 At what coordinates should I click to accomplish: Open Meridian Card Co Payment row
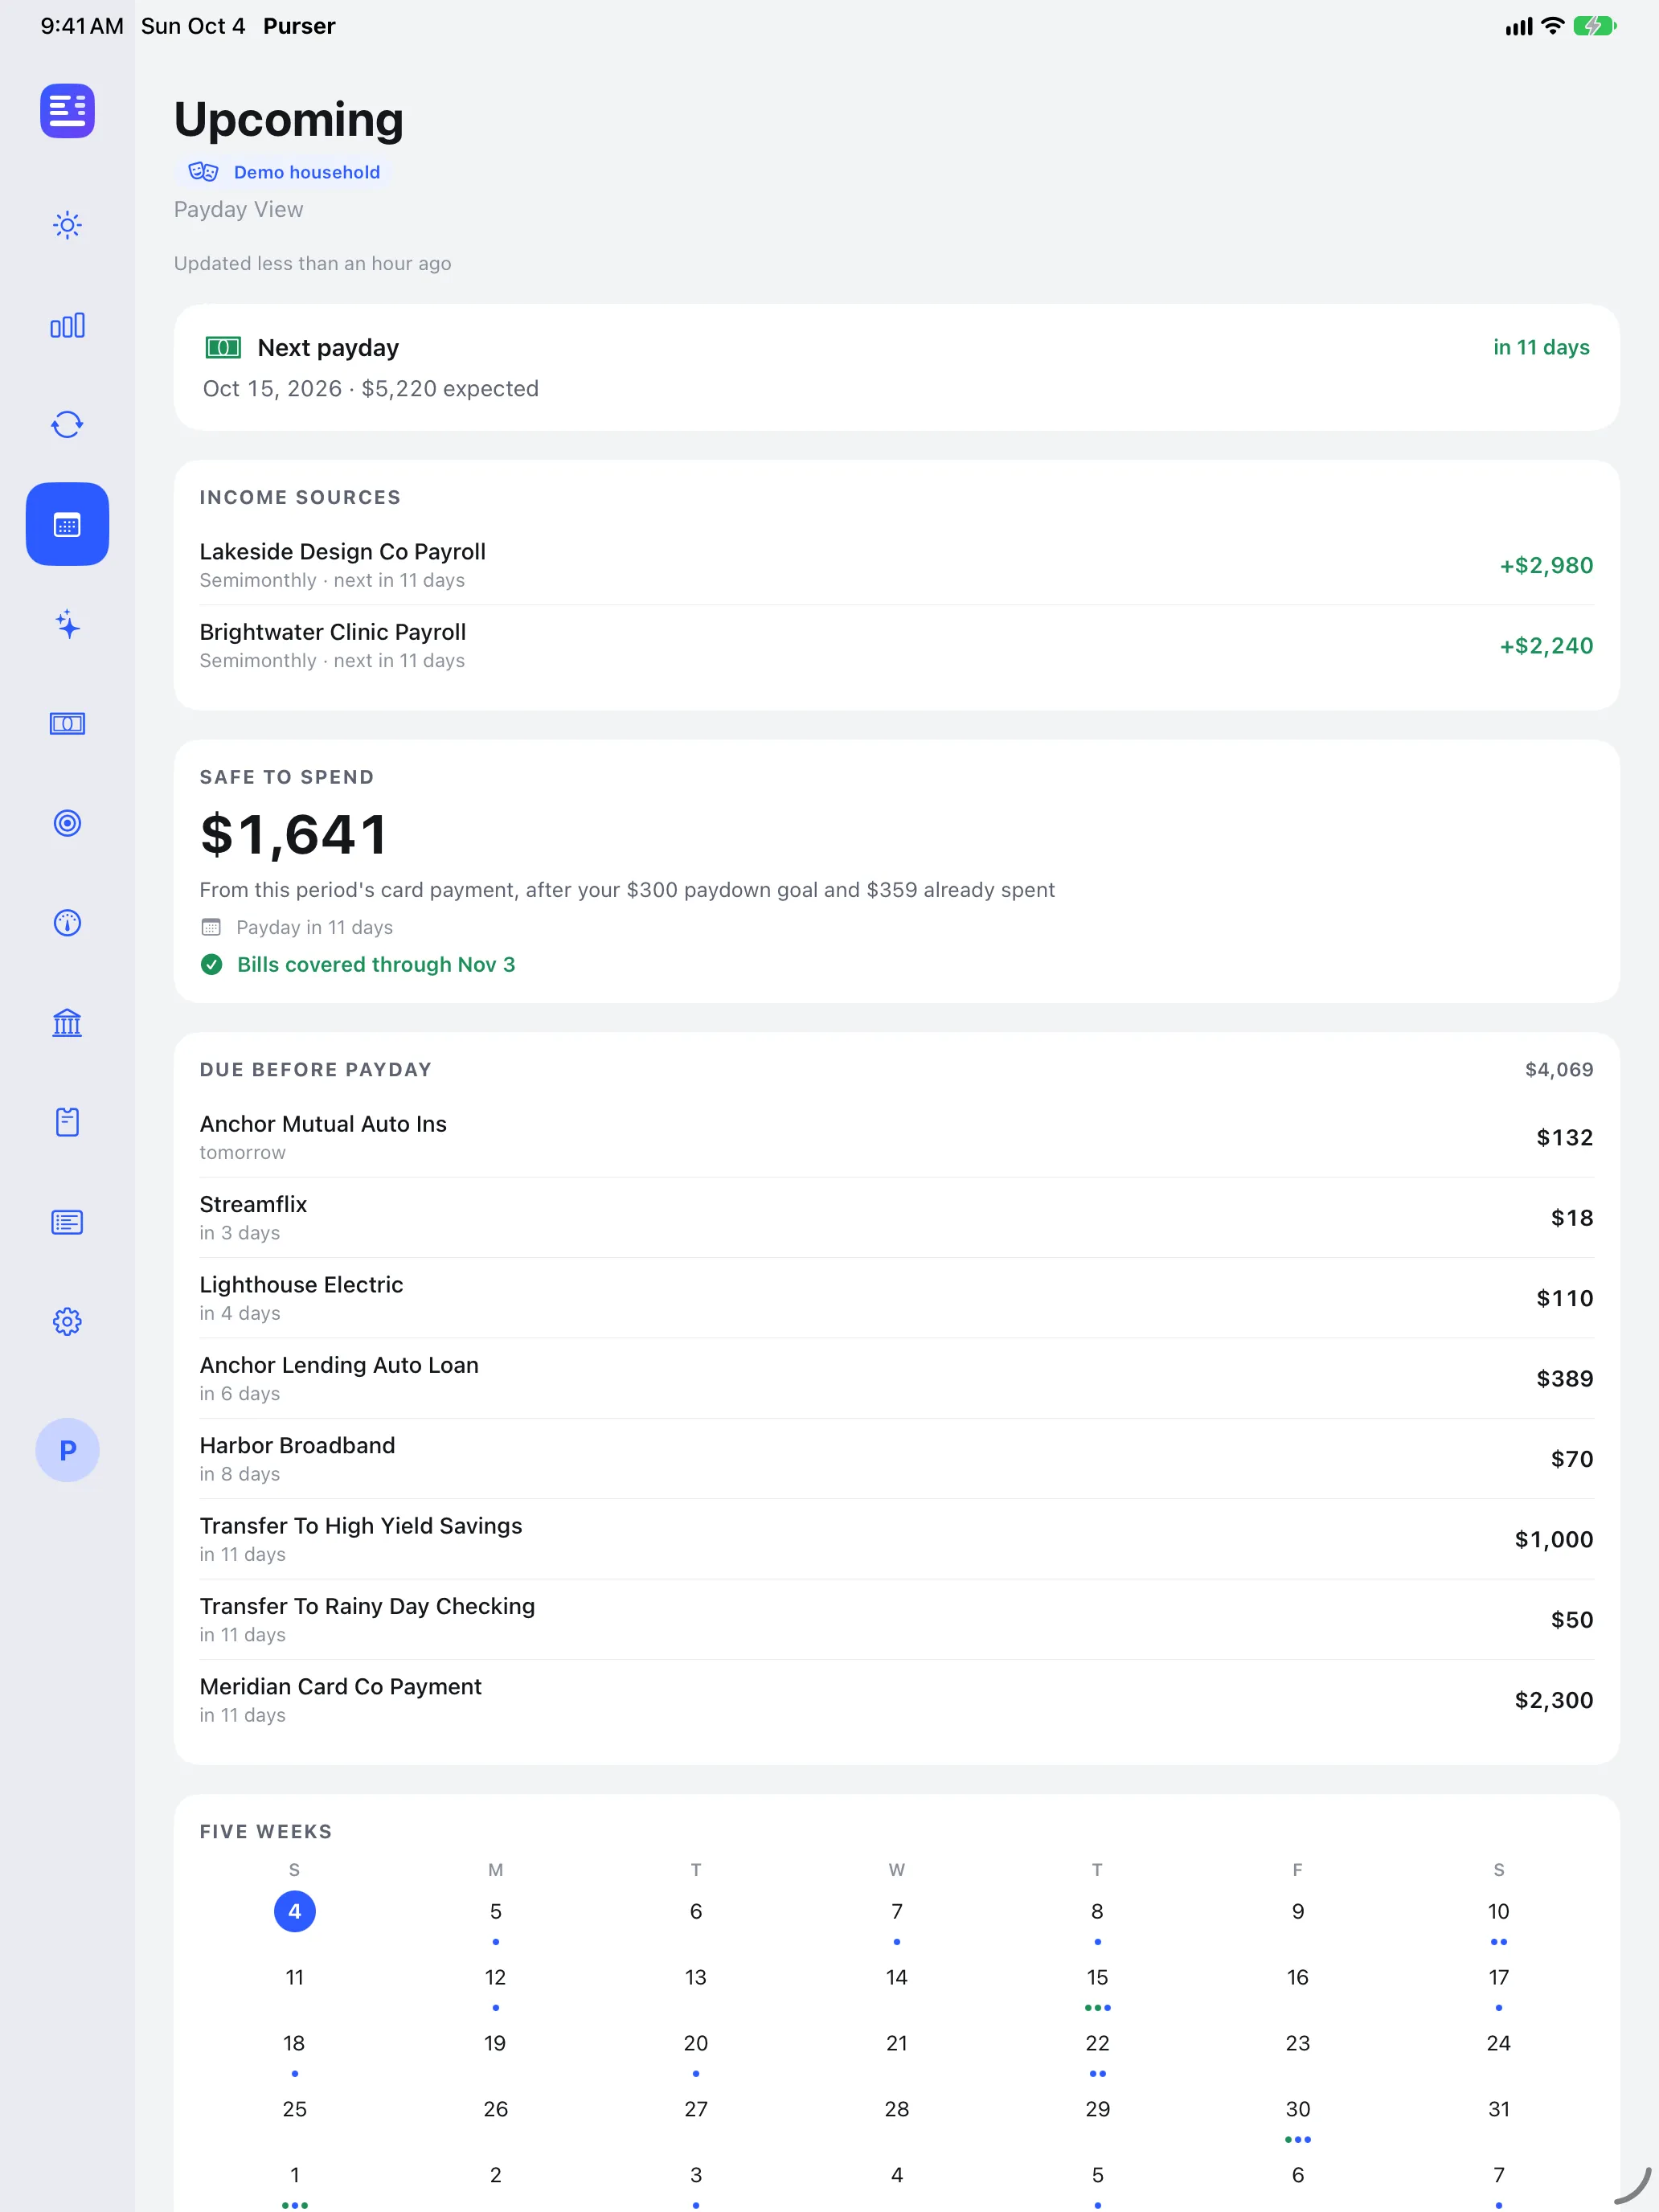click(x=896, y=1700)
